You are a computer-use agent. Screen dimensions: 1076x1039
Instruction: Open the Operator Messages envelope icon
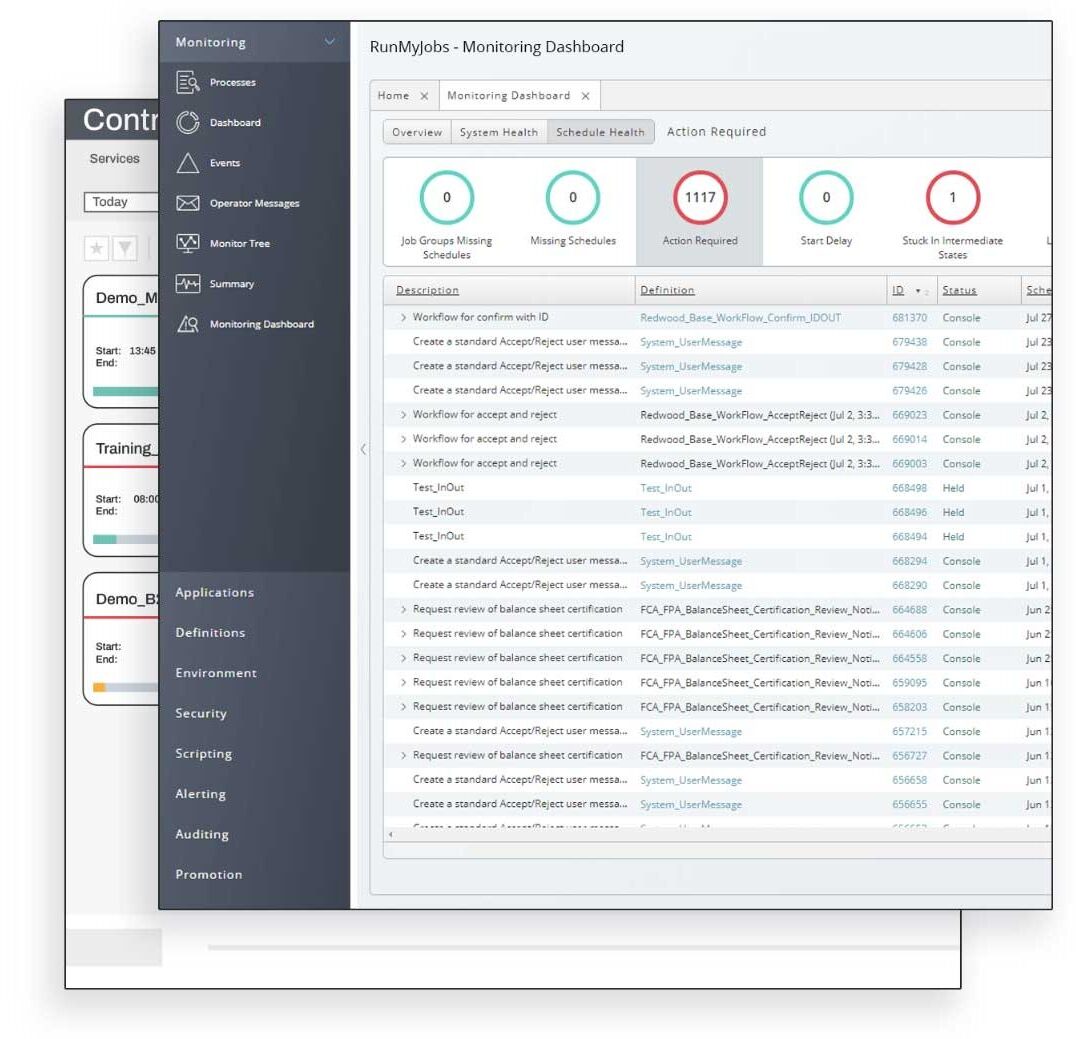188,203
